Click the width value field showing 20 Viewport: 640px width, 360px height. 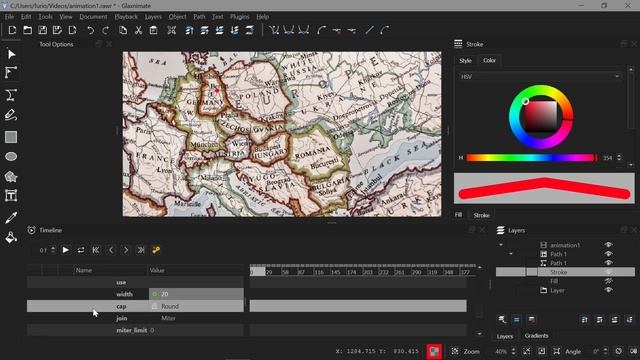click(196, 294)
